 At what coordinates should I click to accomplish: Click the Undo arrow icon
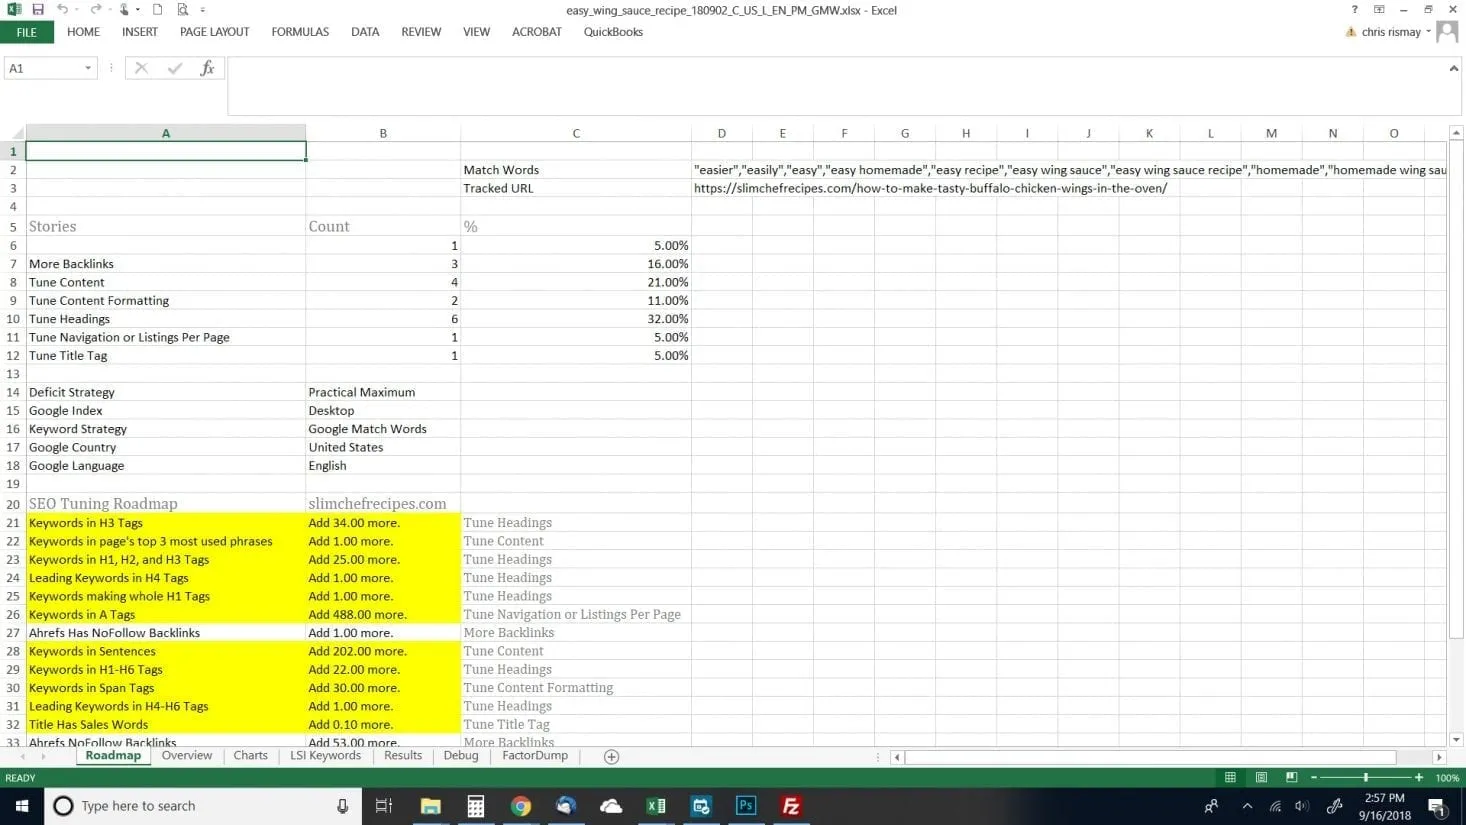pyautogui.click(x=63, y=10)
